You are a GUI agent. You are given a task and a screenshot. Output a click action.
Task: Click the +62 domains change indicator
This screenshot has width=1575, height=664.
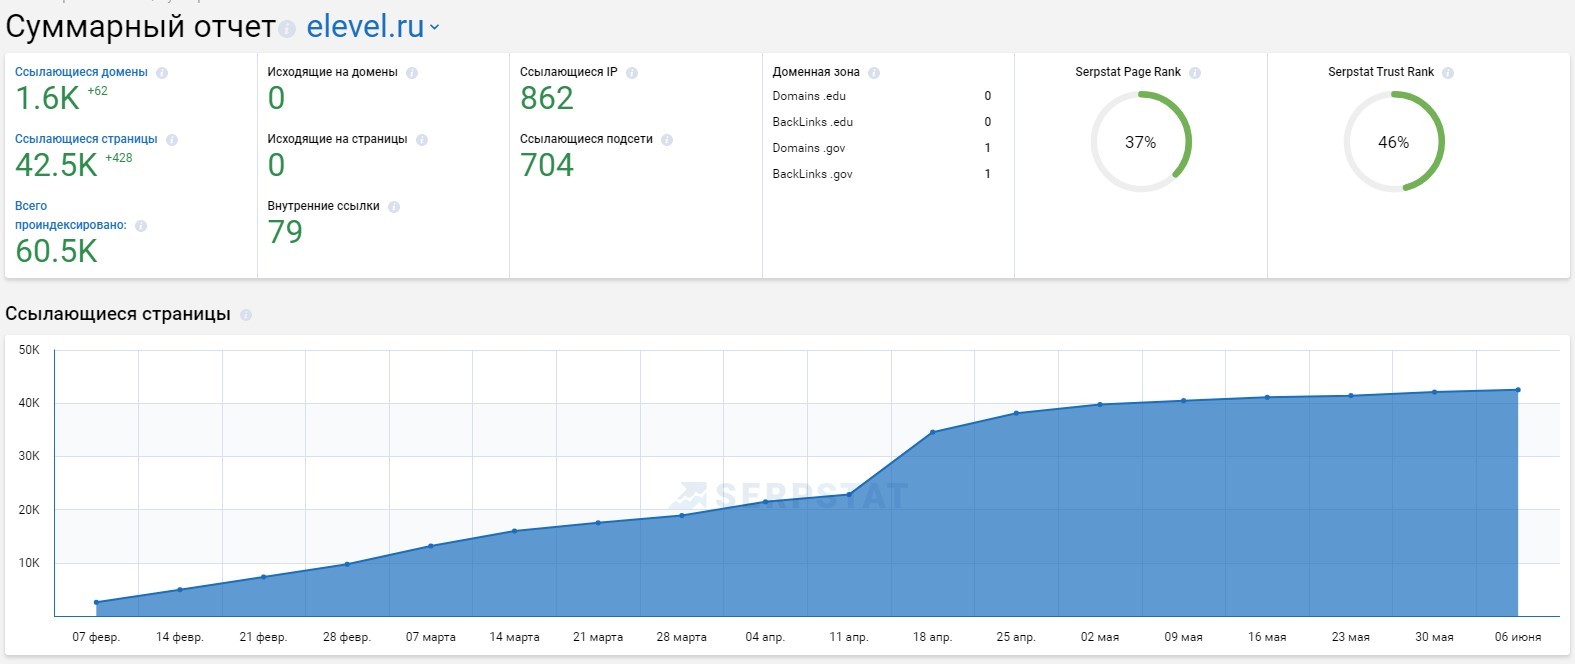click(97, 91)
